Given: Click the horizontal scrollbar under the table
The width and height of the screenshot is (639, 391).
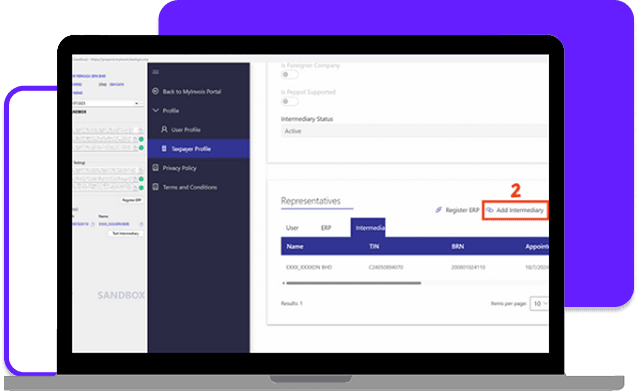Looking at the screenshot, I should pyautogui.click(x=353, y=283).
